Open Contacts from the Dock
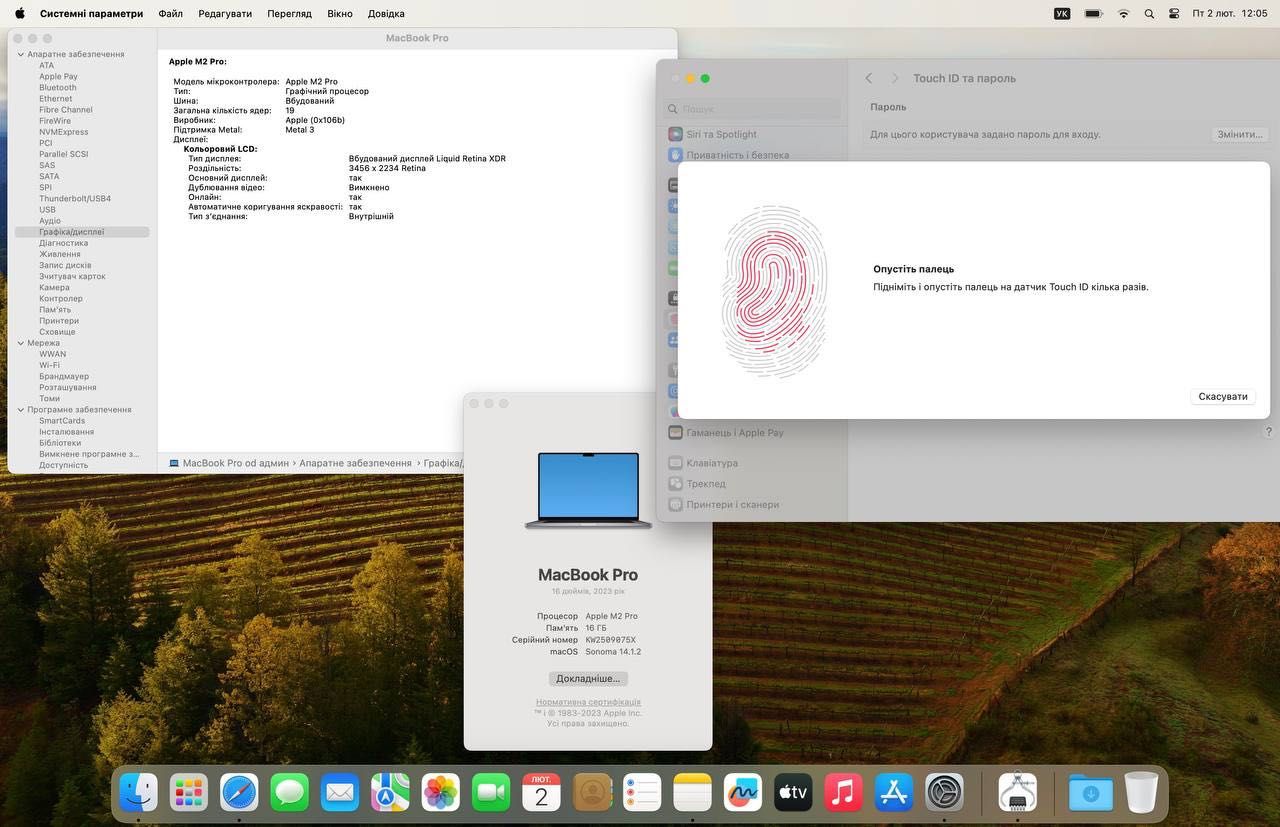The image size is (1280, 827). point(592,793)
